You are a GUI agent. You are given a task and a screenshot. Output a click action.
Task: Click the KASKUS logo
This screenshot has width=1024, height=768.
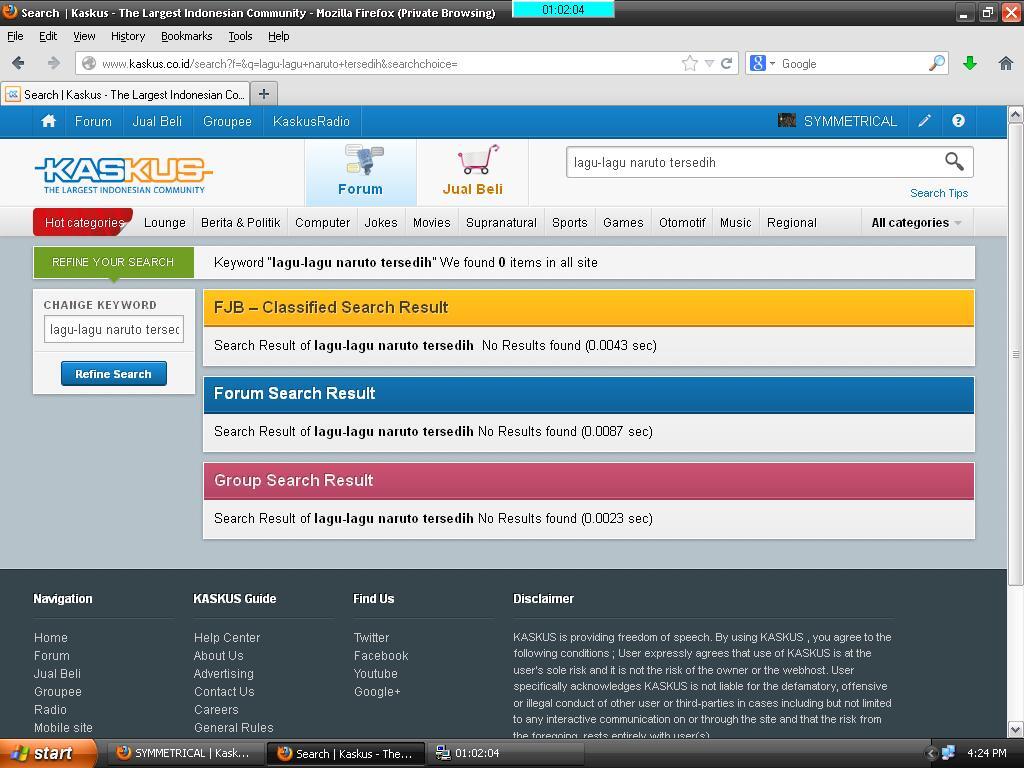123,175
